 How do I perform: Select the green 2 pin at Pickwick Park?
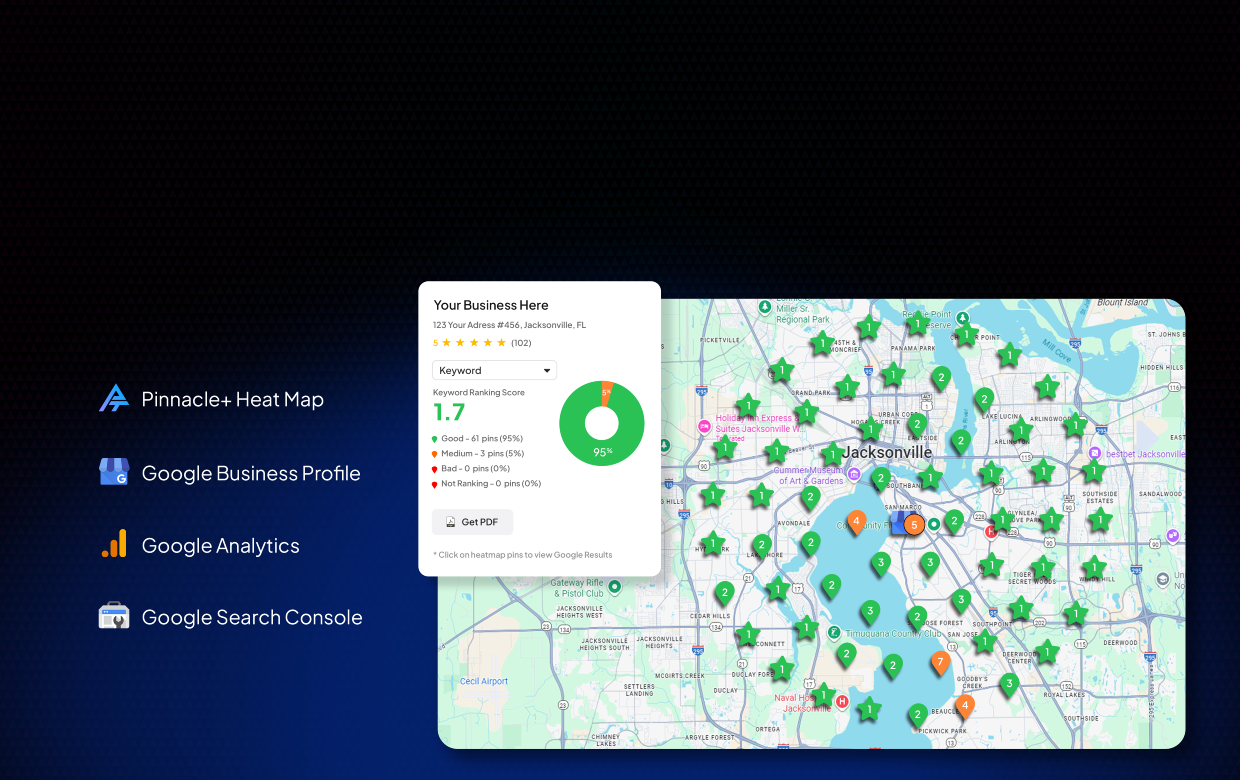point(917,714)
